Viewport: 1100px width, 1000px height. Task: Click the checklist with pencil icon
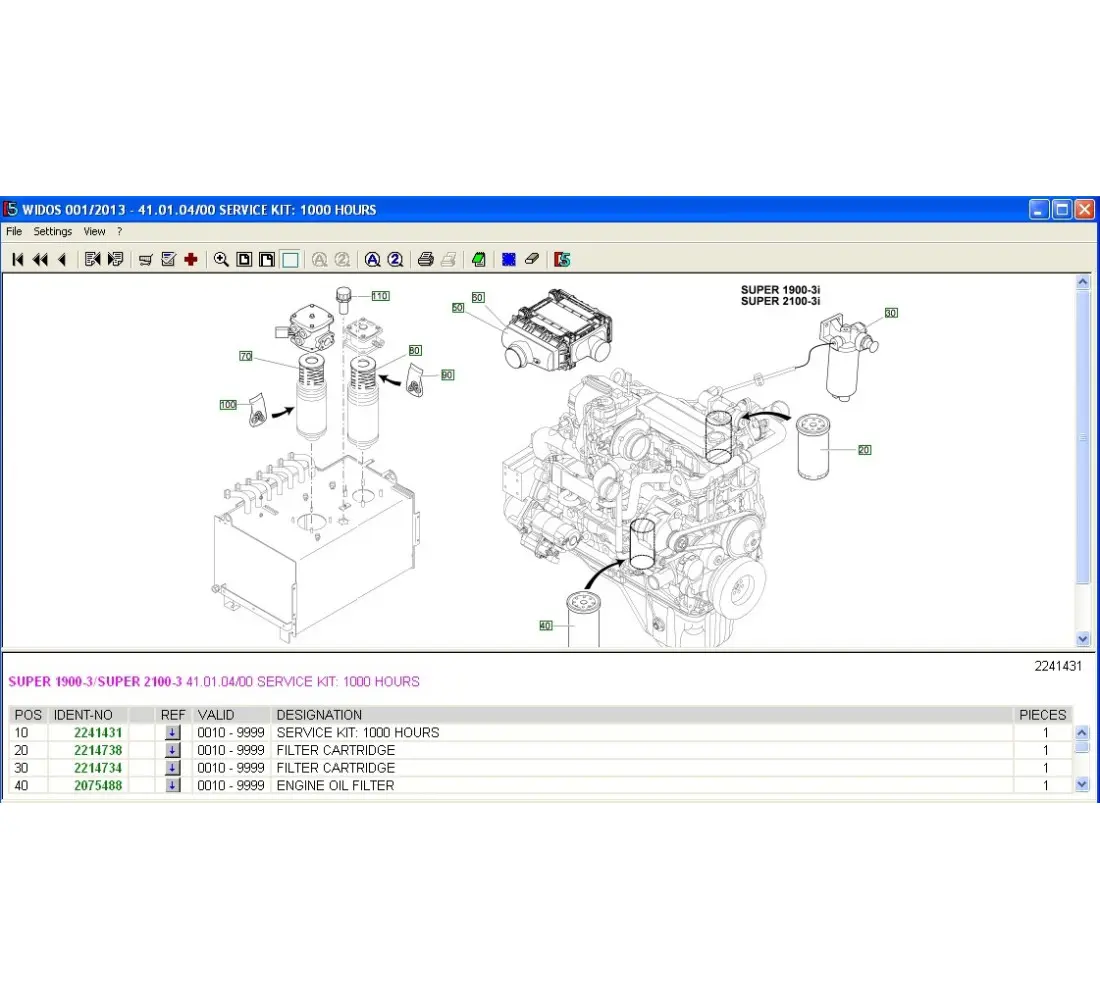point(168,260)
